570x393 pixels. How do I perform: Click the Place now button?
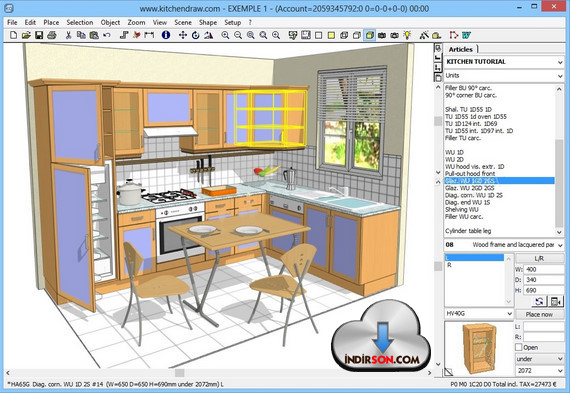coord(539,314)
